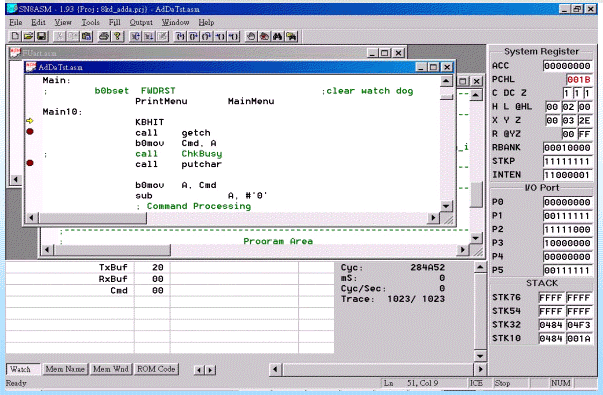
Task: Click the AdDaTst.asm horizontal scrollbar thumb
Action: pyautogui.click(x=92, y=218)
